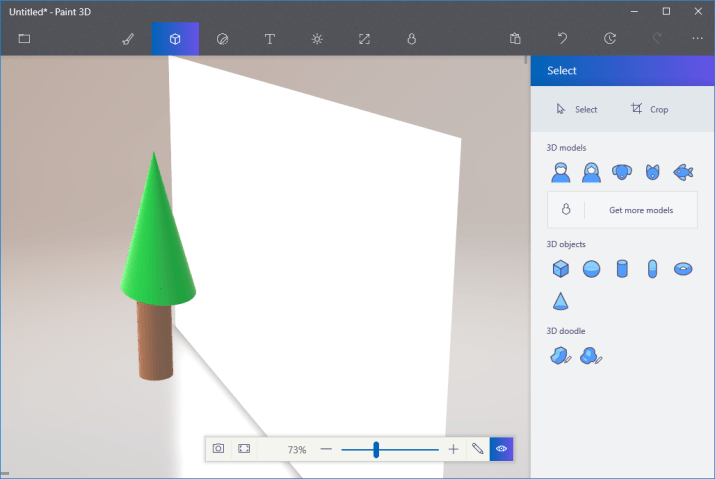
Task: Click Get more models
Action: point(622,210)
